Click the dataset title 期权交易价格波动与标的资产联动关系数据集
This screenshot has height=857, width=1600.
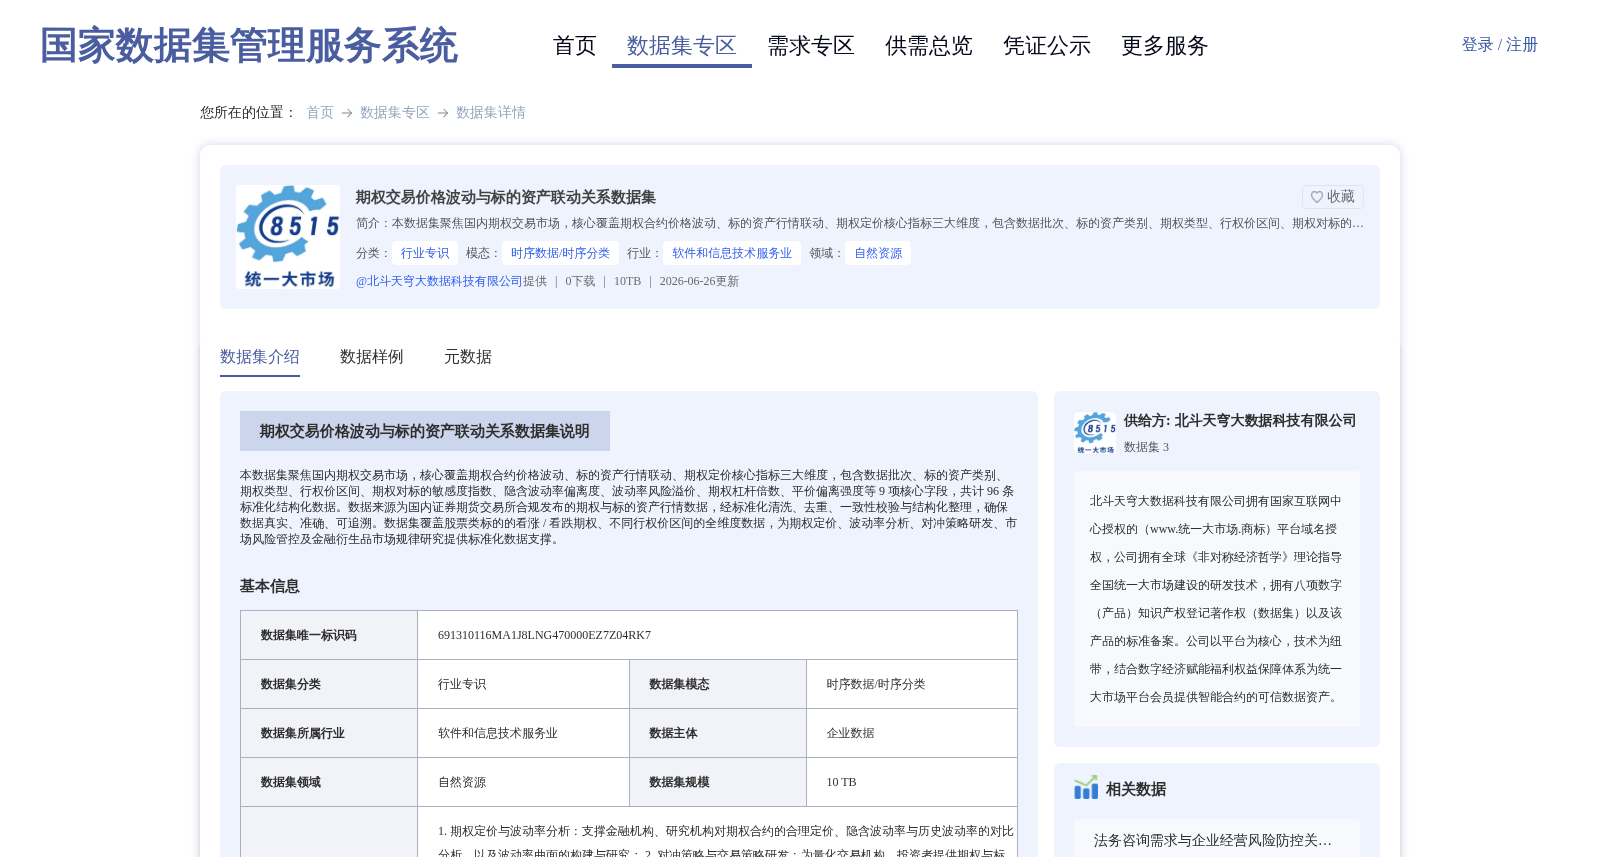coord(506,197)
